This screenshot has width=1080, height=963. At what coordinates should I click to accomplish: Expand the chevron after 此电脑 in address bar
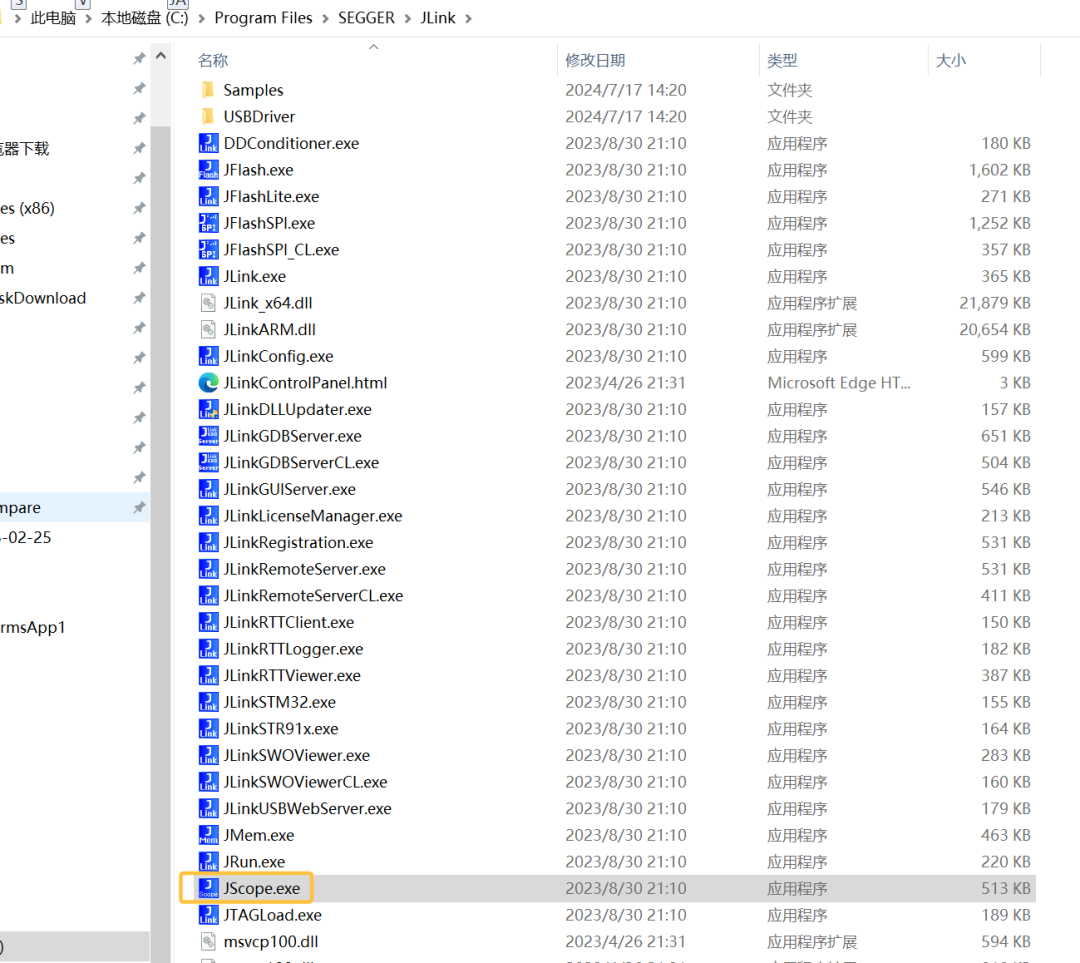pos(88,19)
